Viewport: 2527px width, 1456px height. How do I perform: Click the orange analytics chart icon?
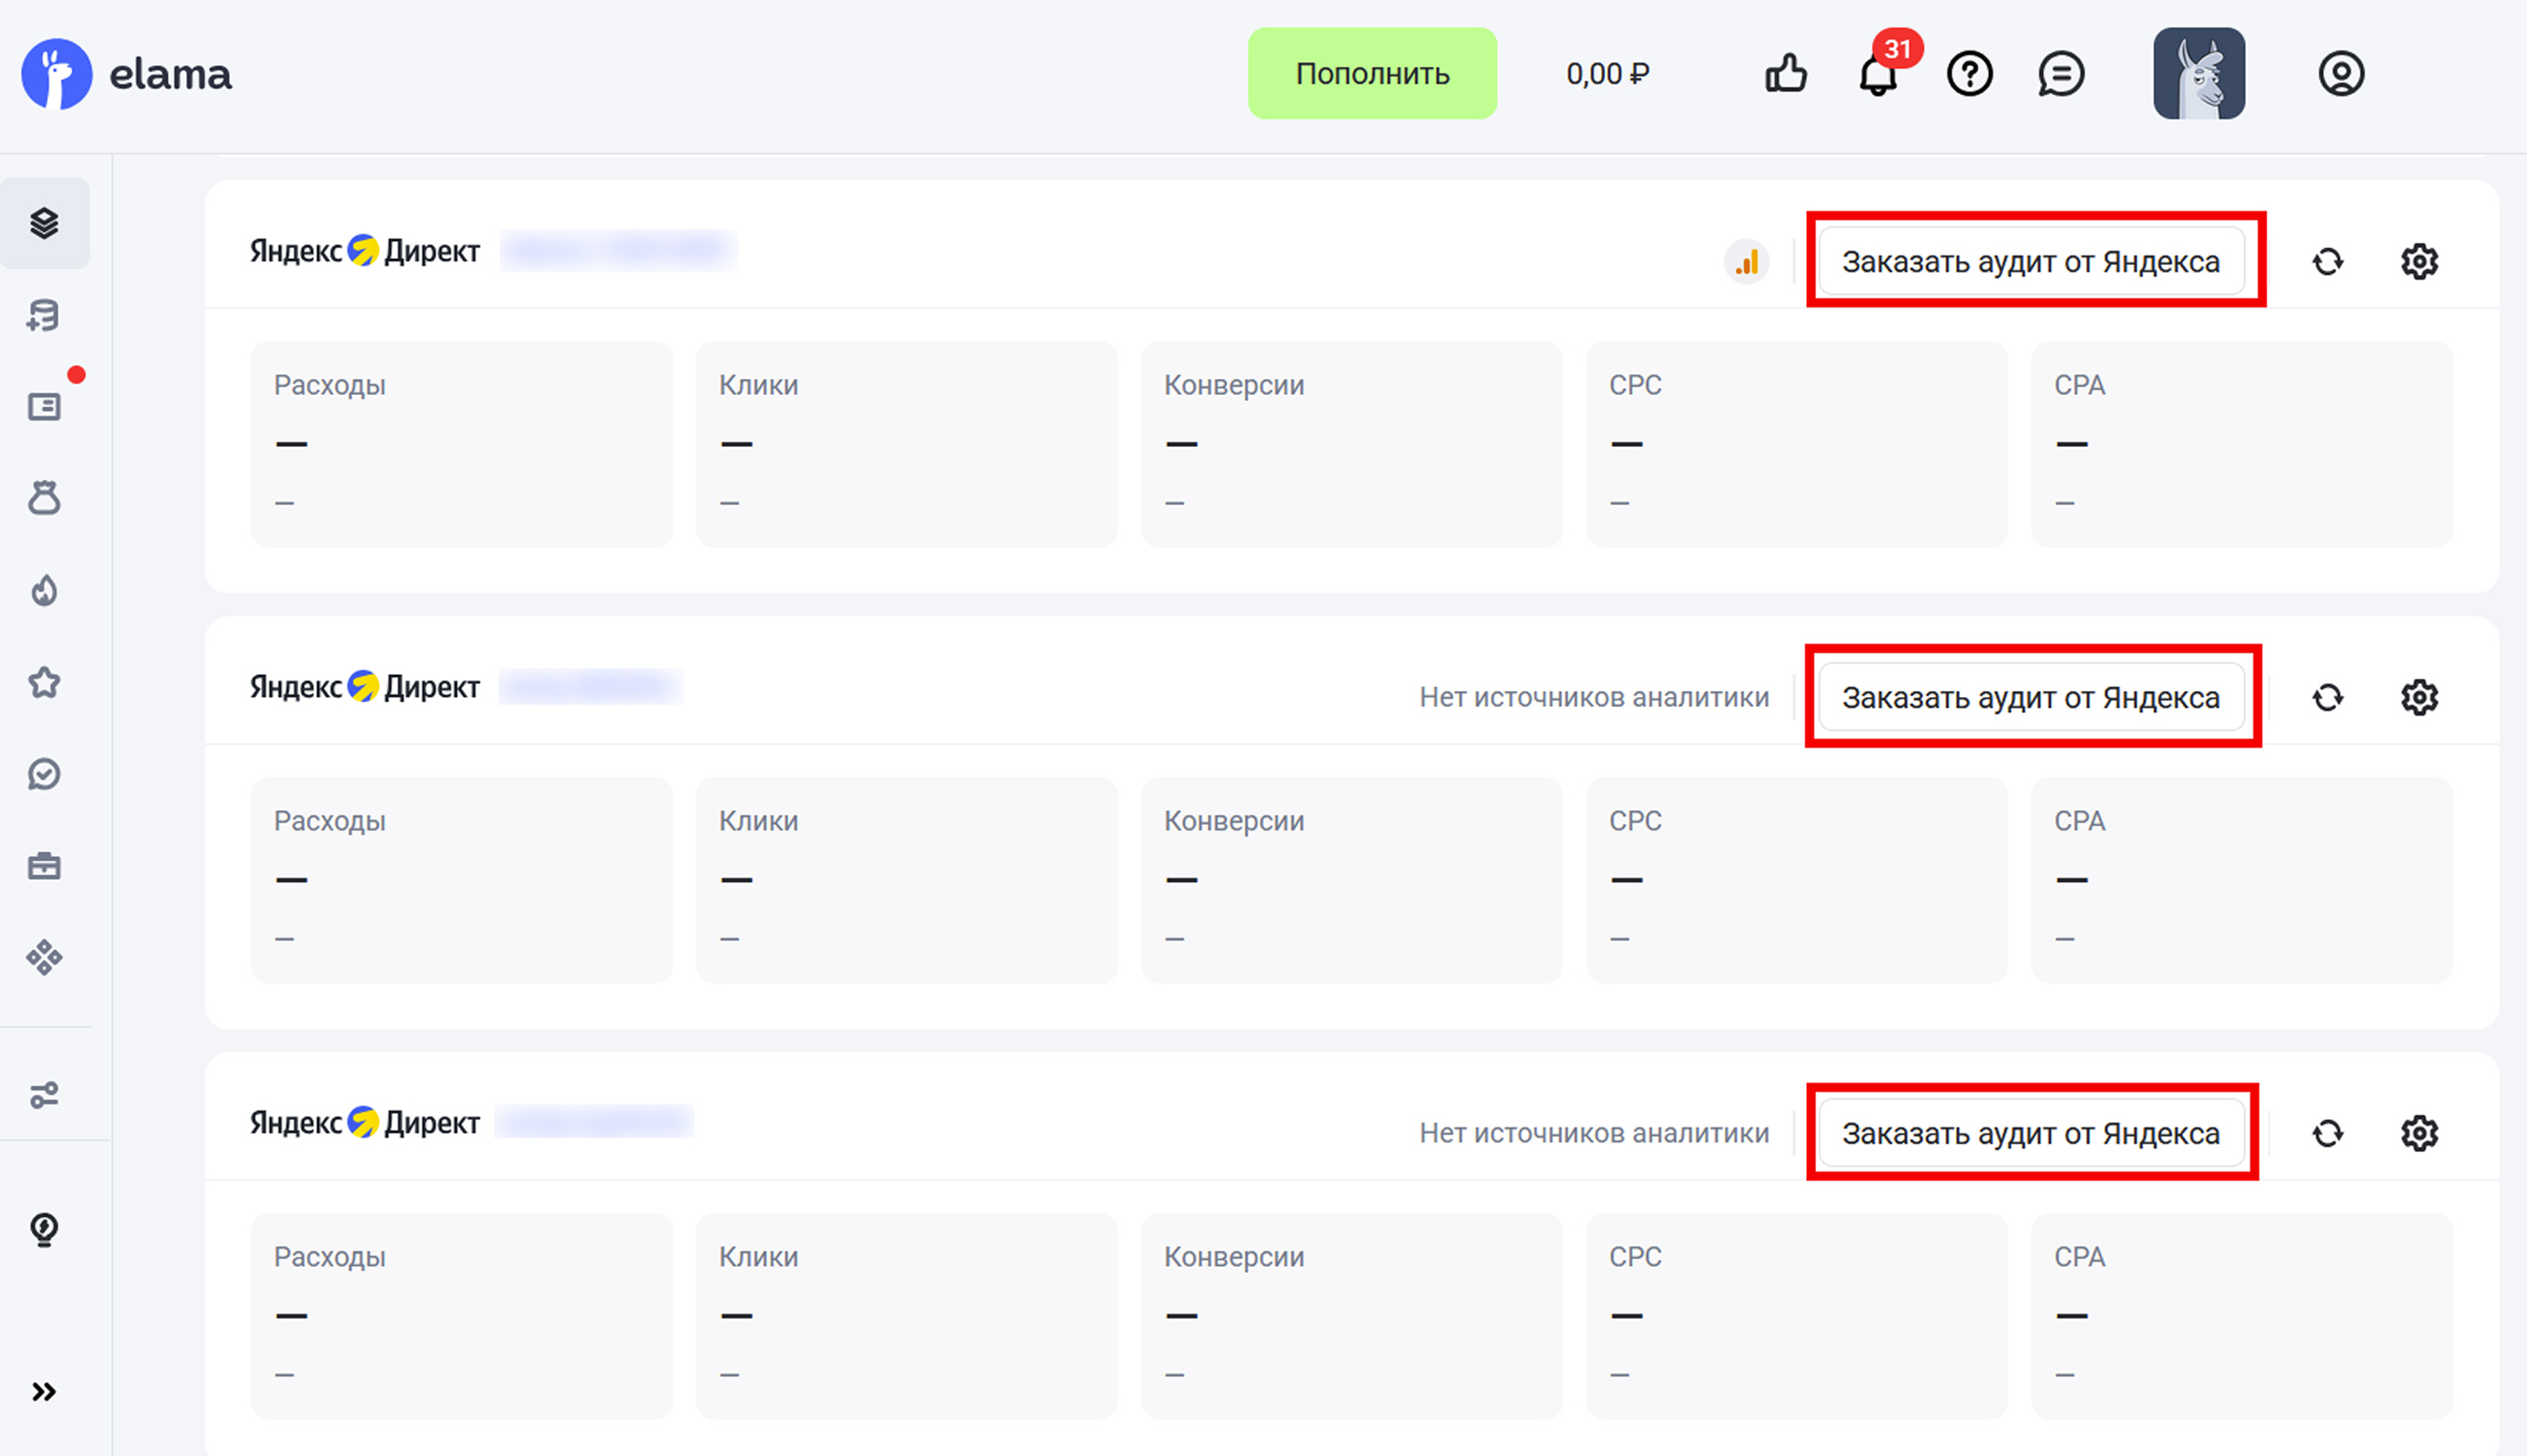tap(1747, 262)
